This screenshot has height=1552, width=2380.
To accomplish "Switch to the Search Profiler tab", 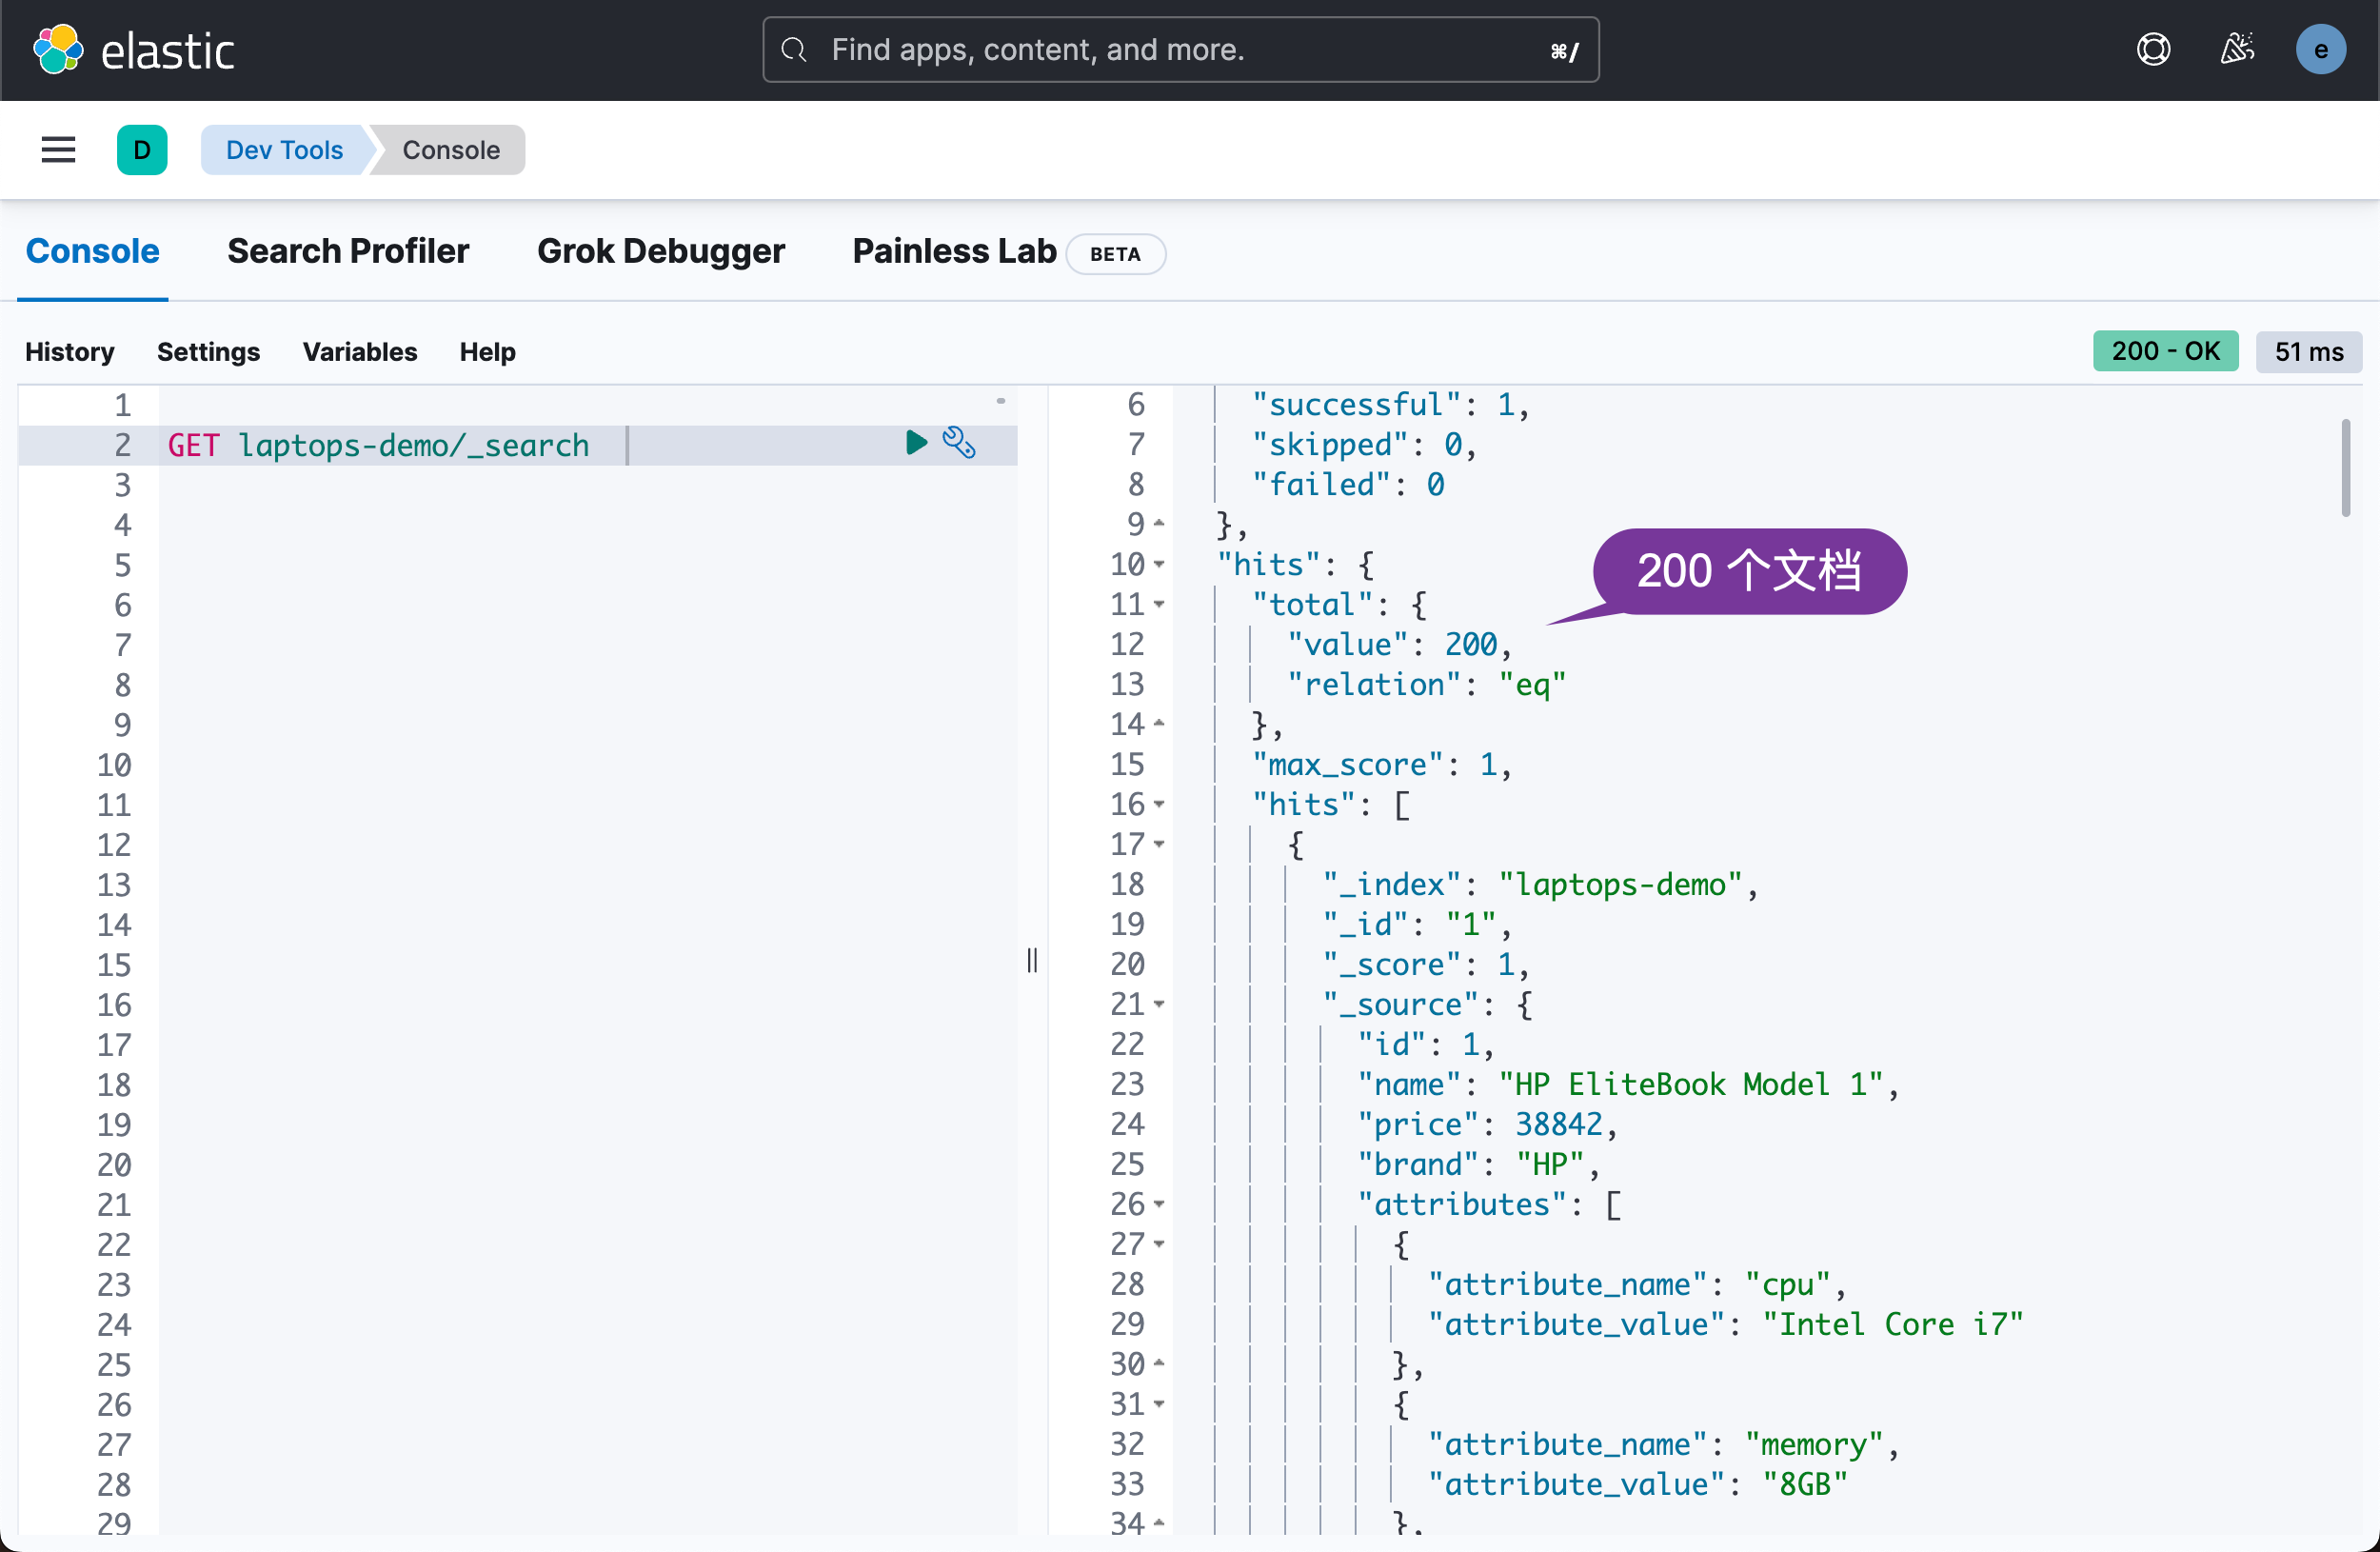I will [x=347, y=251].
